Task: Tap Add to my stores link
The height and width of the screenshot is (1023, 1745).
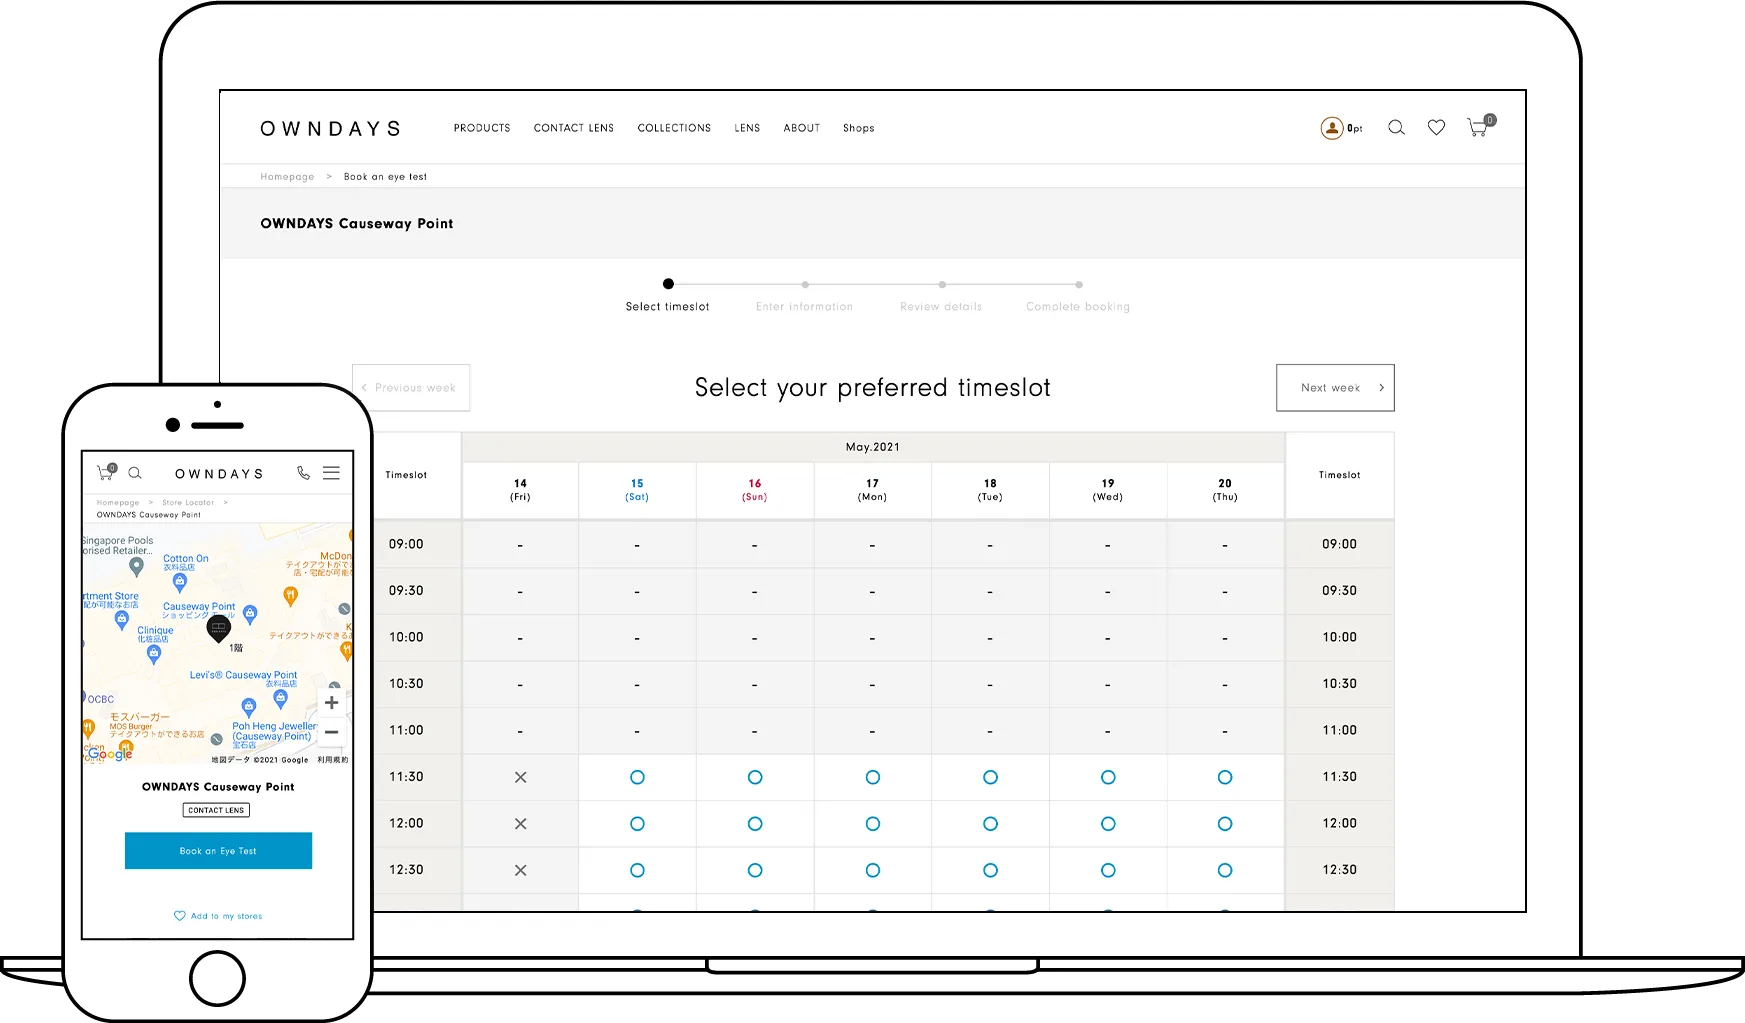Action: (226, 916)
